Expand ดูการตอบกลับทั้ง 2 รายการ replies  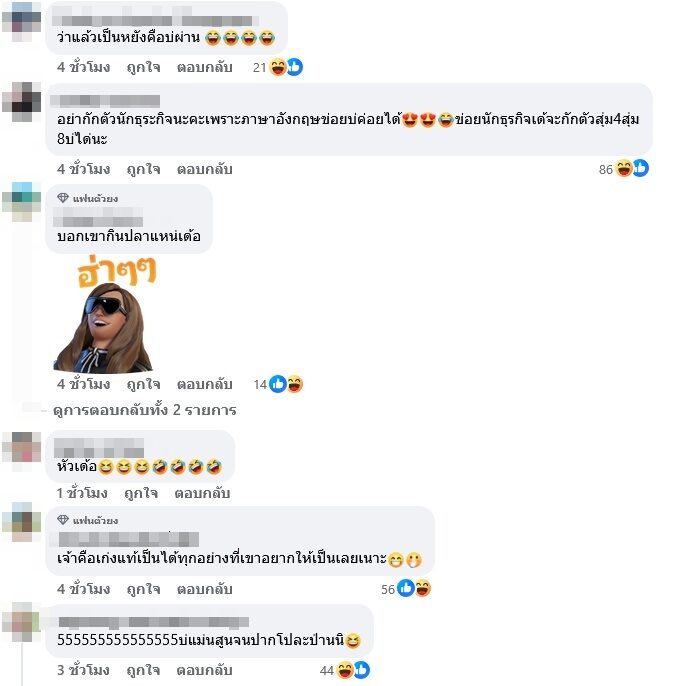(144, 410)
